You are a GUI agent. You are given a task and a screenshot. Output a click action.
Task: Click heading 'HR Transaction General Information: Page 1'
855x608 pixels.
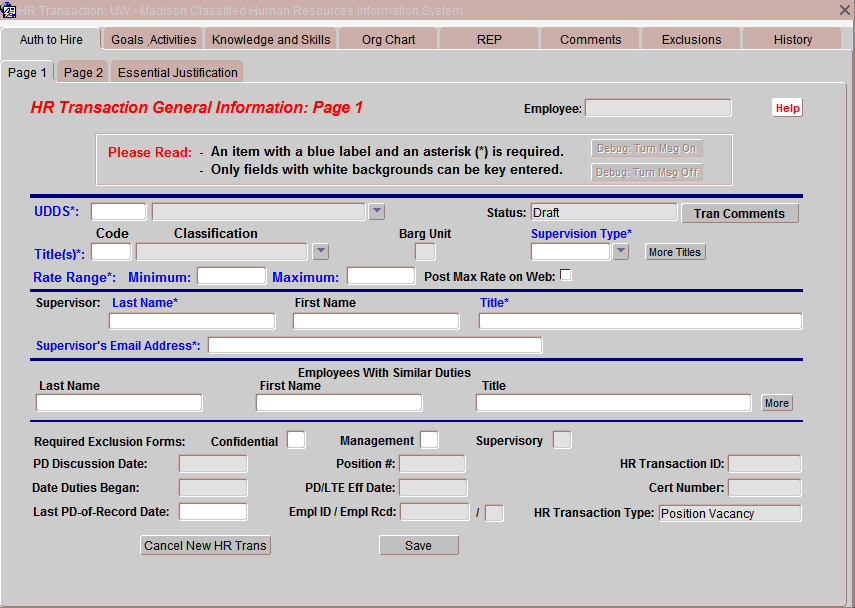[x=197, y=107]
